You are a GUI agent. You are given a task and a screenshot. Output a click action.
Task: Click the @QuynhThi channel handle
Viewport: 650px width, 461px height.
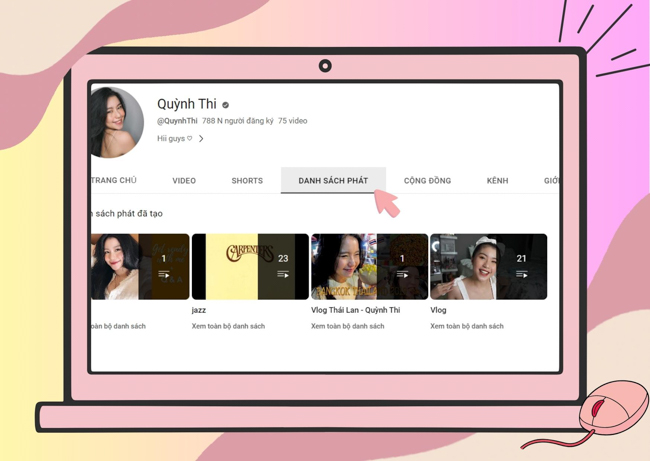(x=177, y=121)
